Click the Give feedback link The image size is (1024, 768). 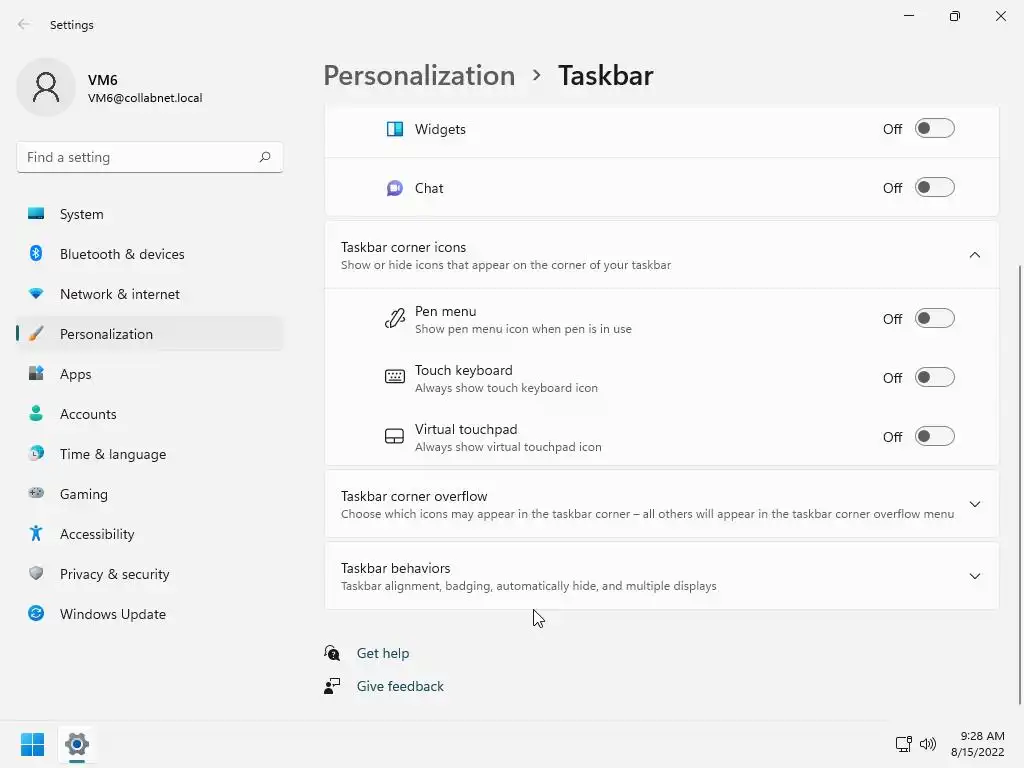[400, 686]
